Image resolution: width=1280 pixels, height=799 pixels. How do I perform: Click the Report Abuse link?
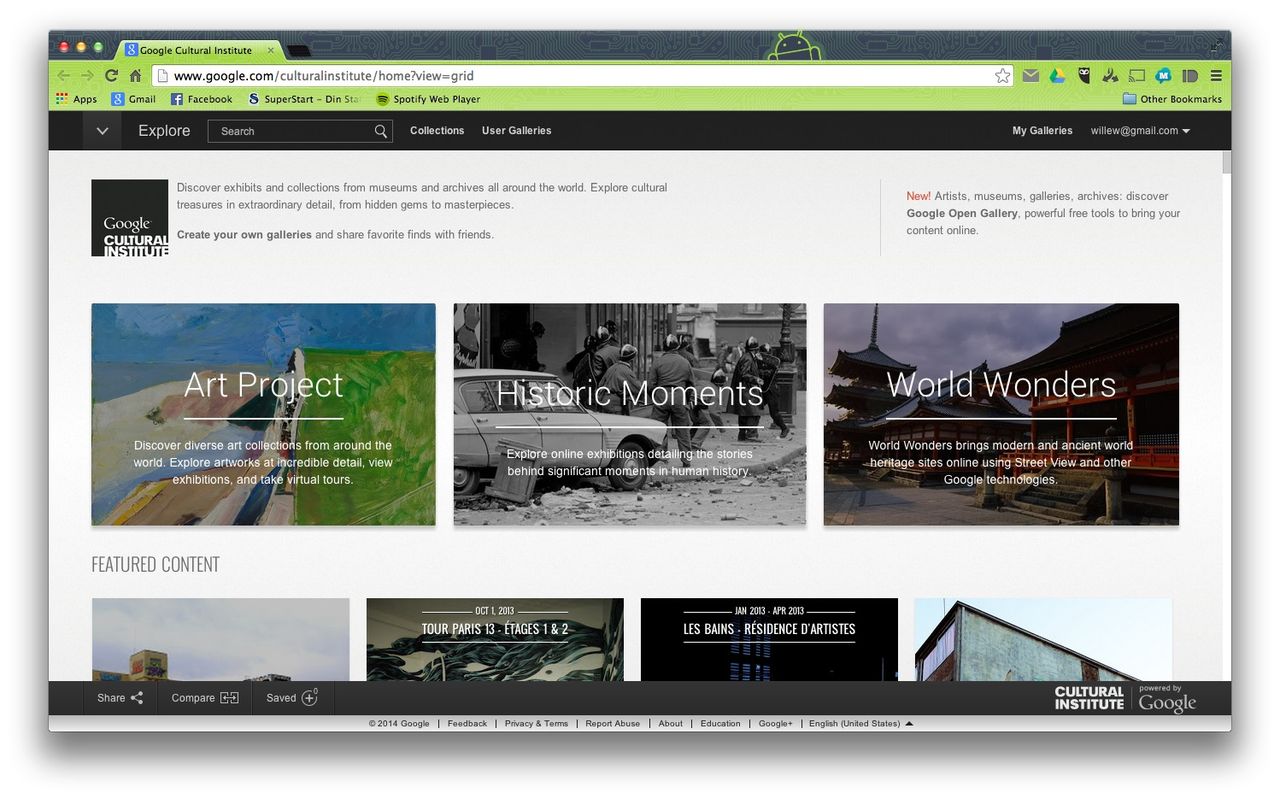pyautogui.click(x=612, y=723)
